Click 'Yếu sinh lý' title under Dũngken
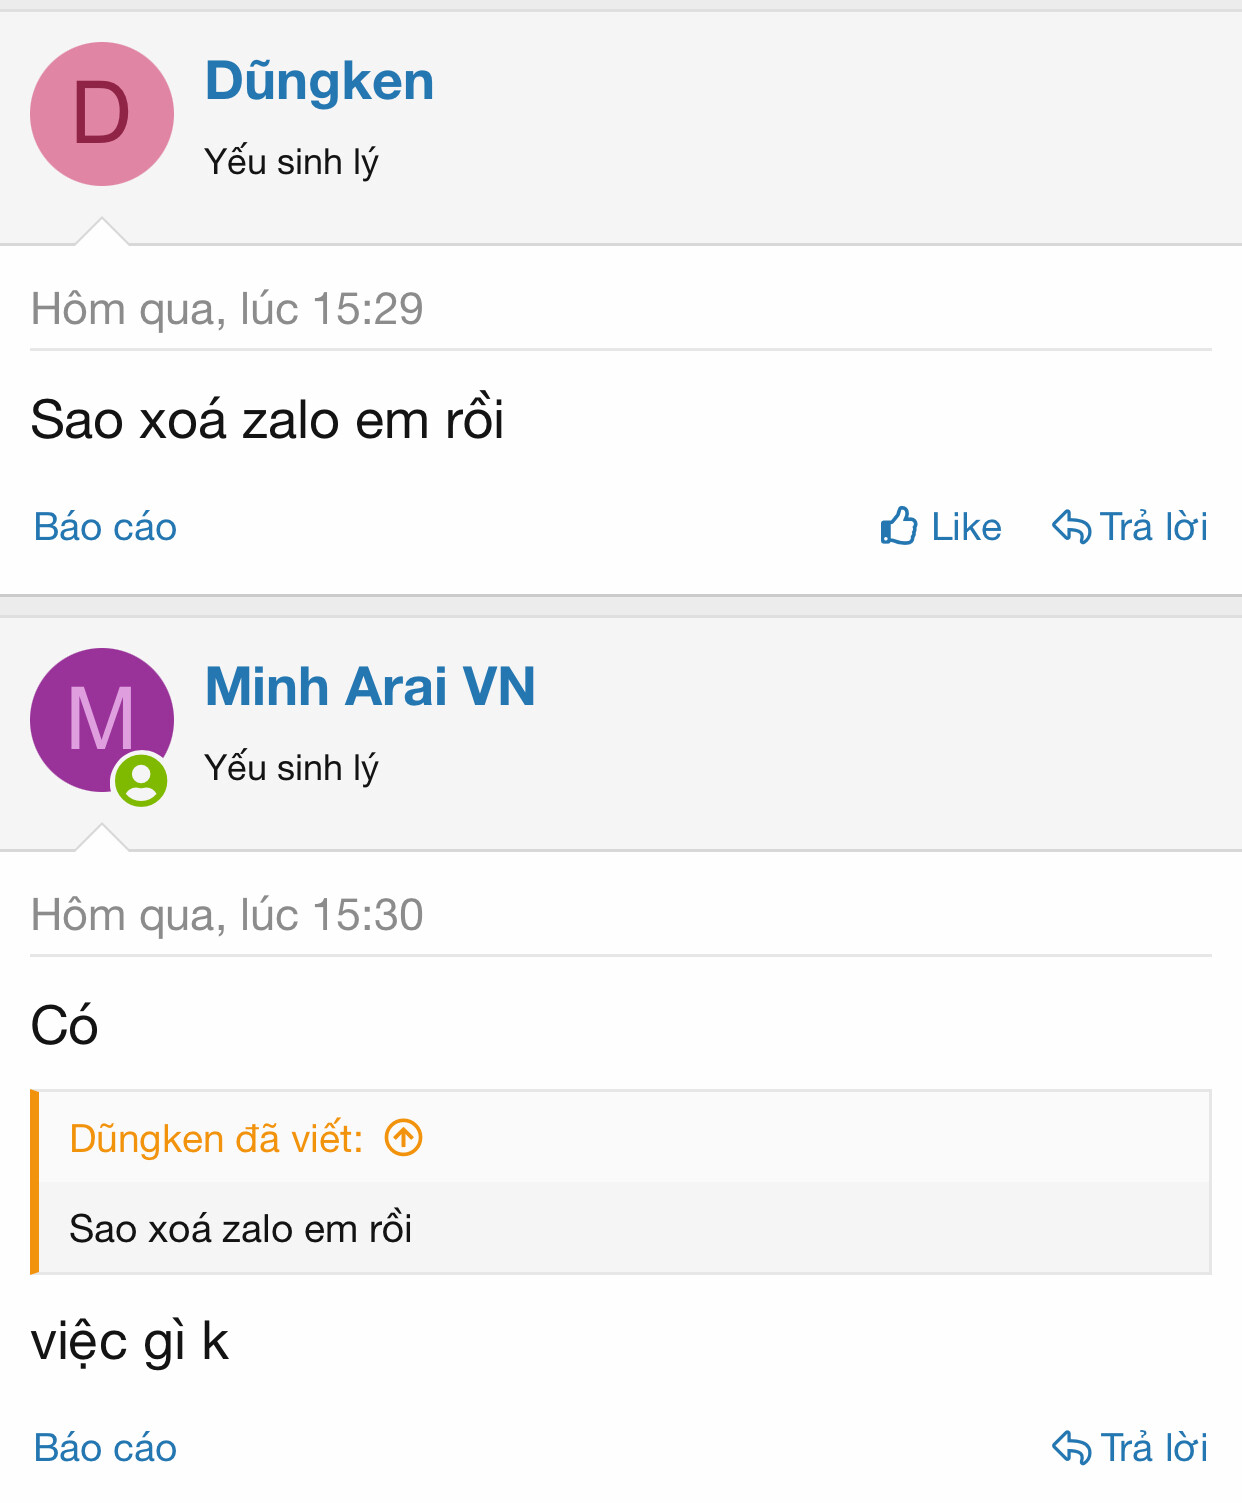Screen dimensions: 1242x1503 pos(291,162)
